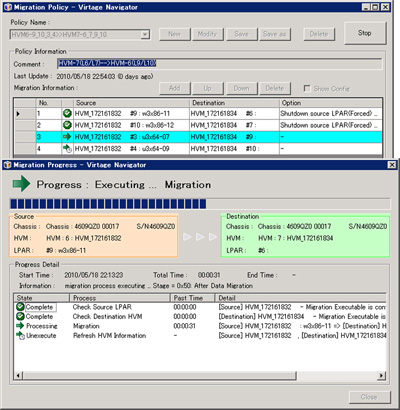400x410 pixels.
Task: Click the Complete icon for Check Destination HVM
Action: [20, 316]
